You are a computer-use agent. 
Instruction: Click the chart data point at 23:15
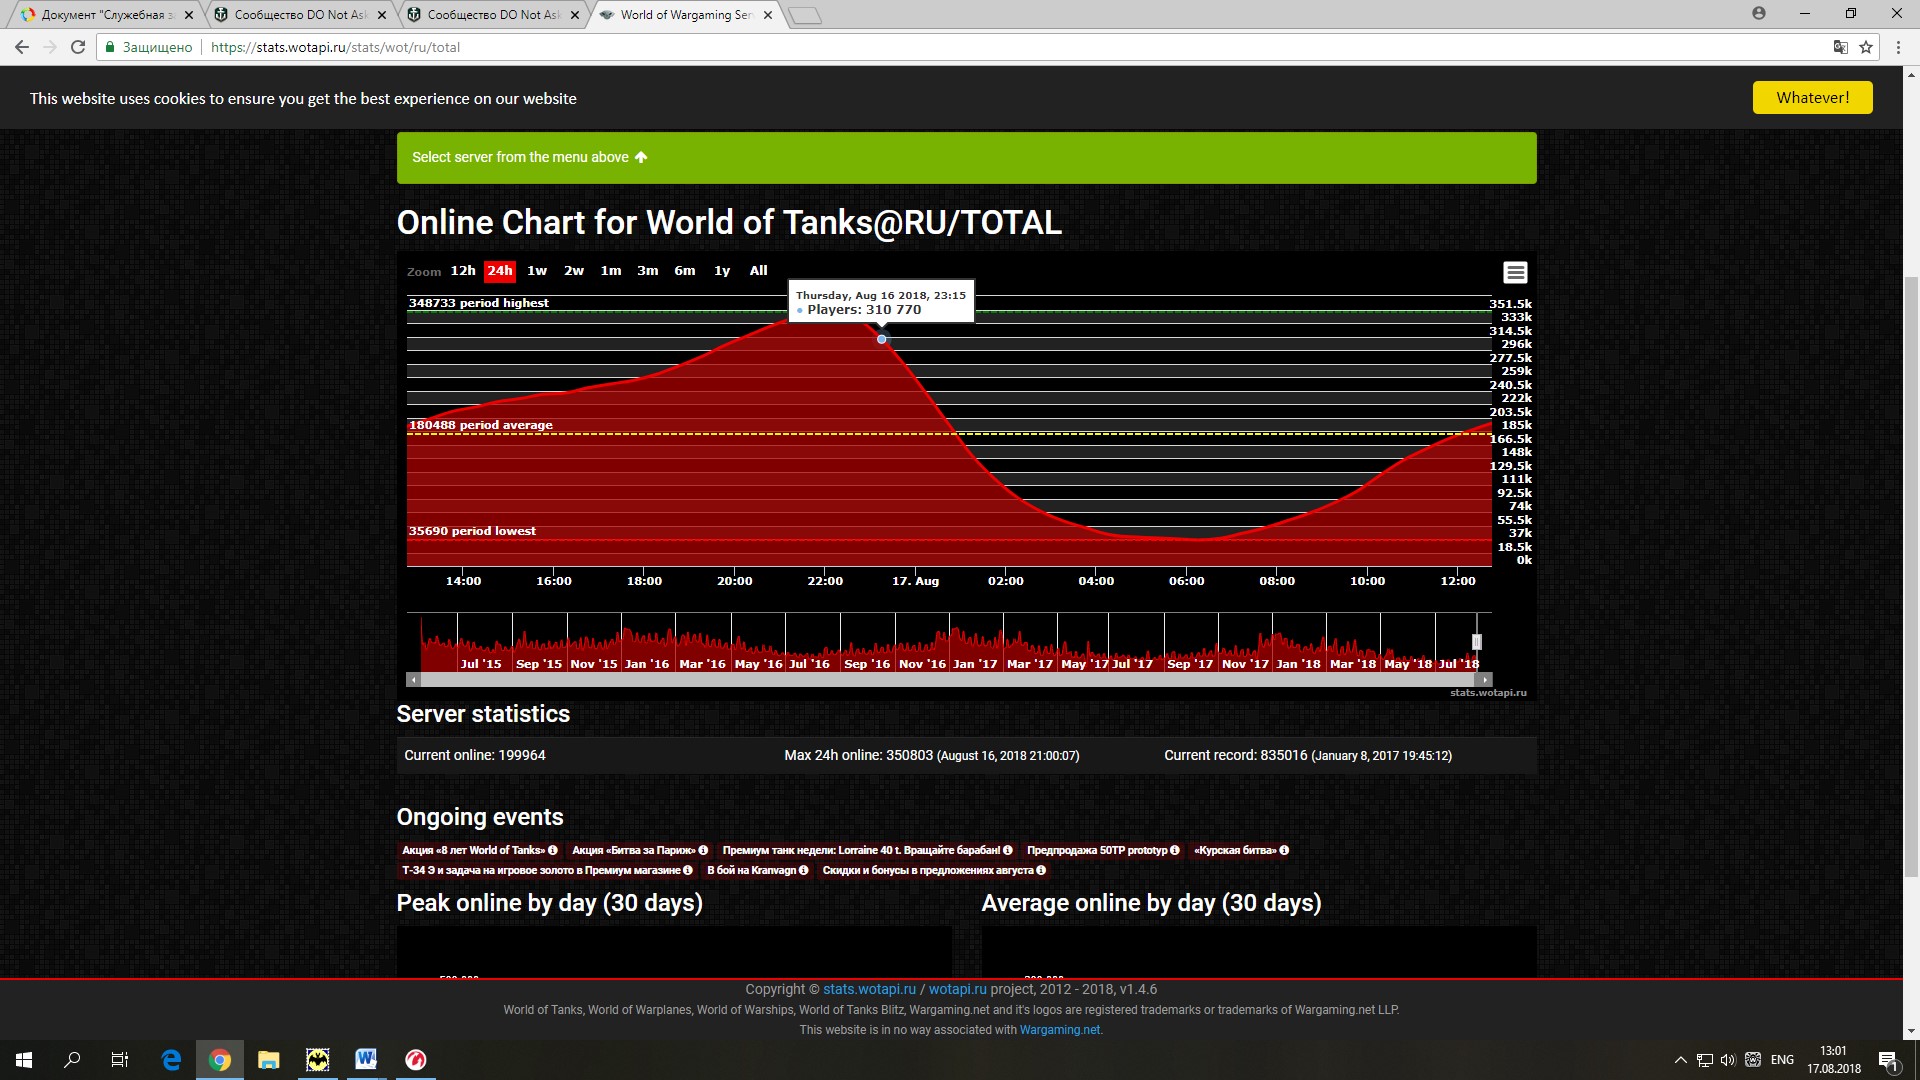(x=881, y=339)
